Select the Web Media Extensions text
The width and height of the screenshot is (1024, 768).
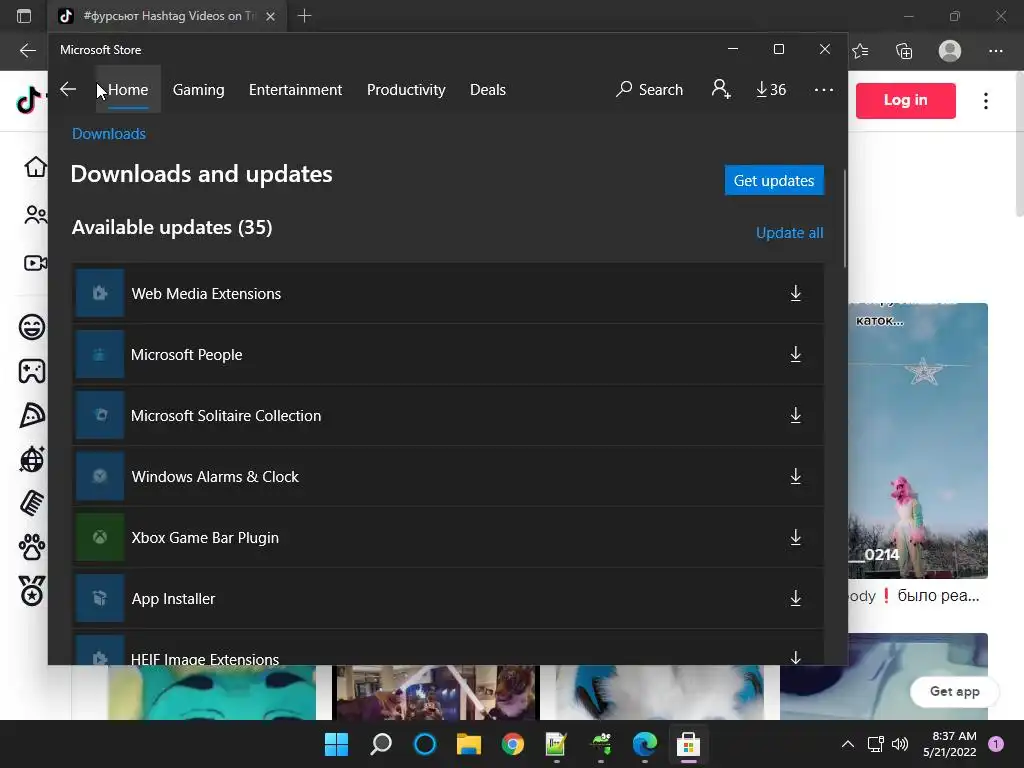point(206,293)
